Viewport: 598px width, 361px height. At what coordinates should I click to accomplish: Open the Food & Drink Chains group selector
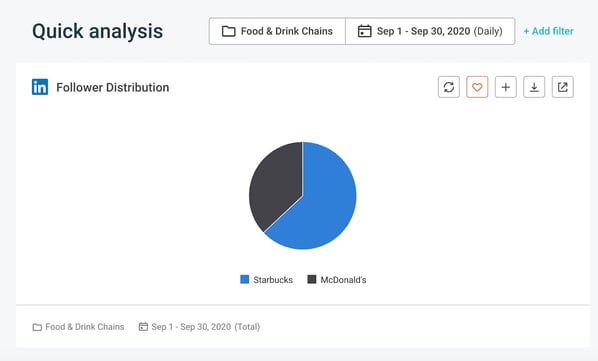coord(277,31)
